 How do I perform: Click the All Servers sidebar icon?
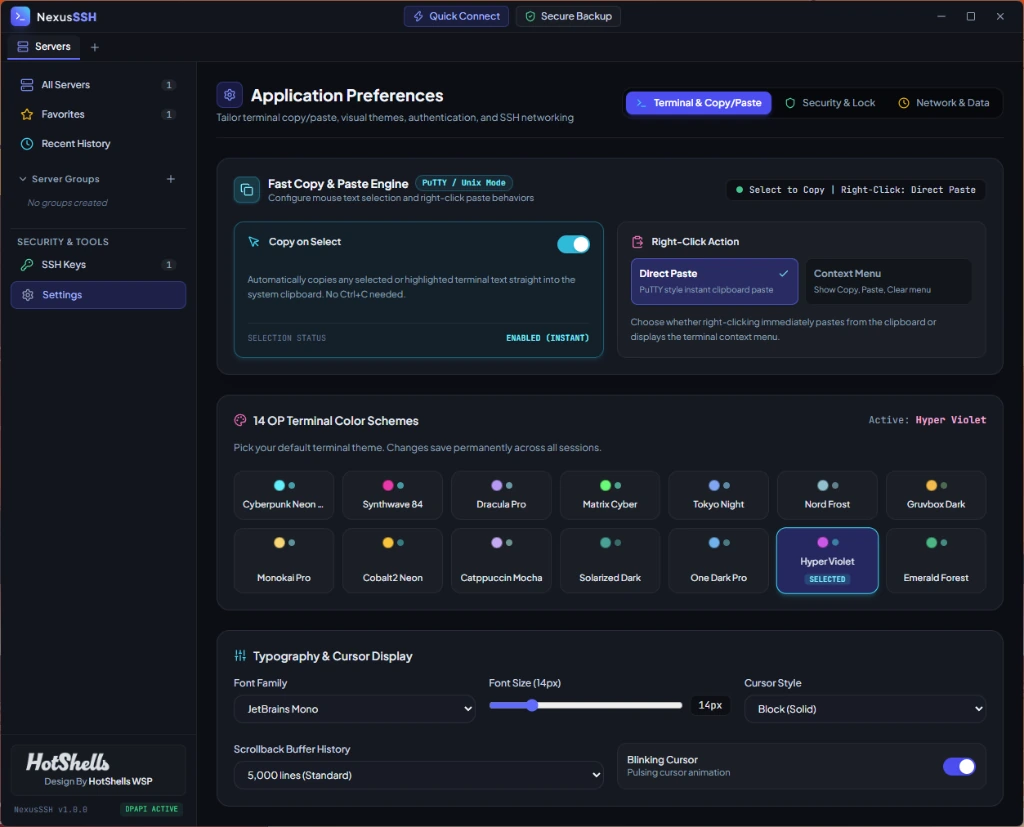pyautogui.click(x=27, y=85)
